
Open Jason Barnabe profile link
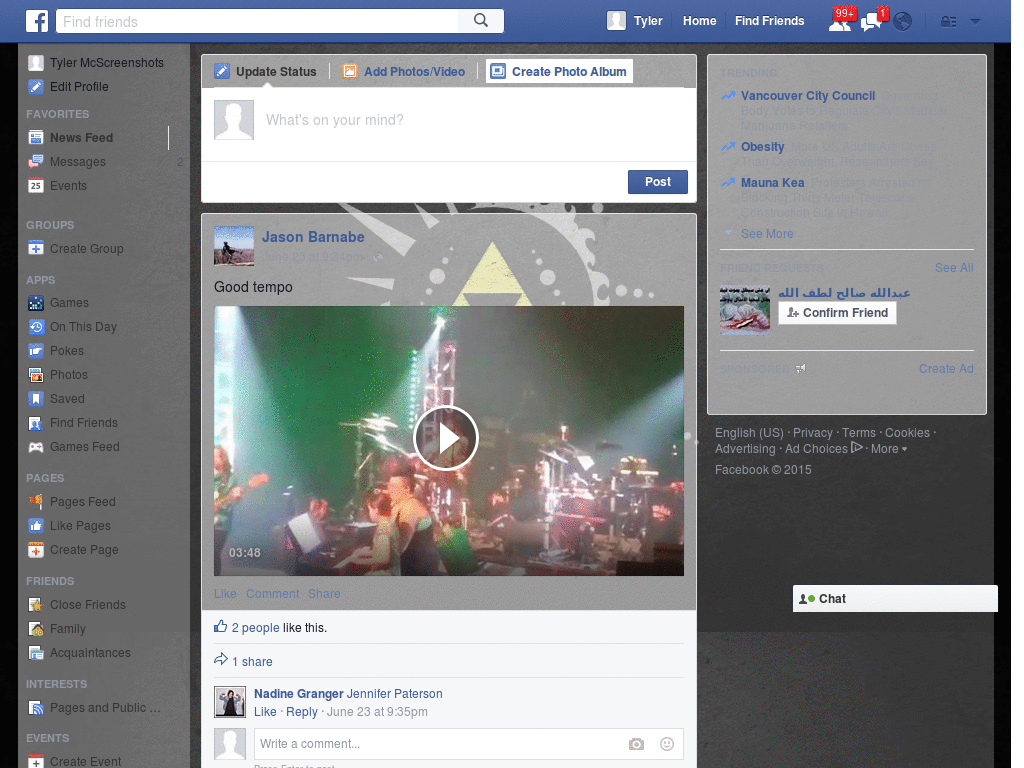coord(313,237)
